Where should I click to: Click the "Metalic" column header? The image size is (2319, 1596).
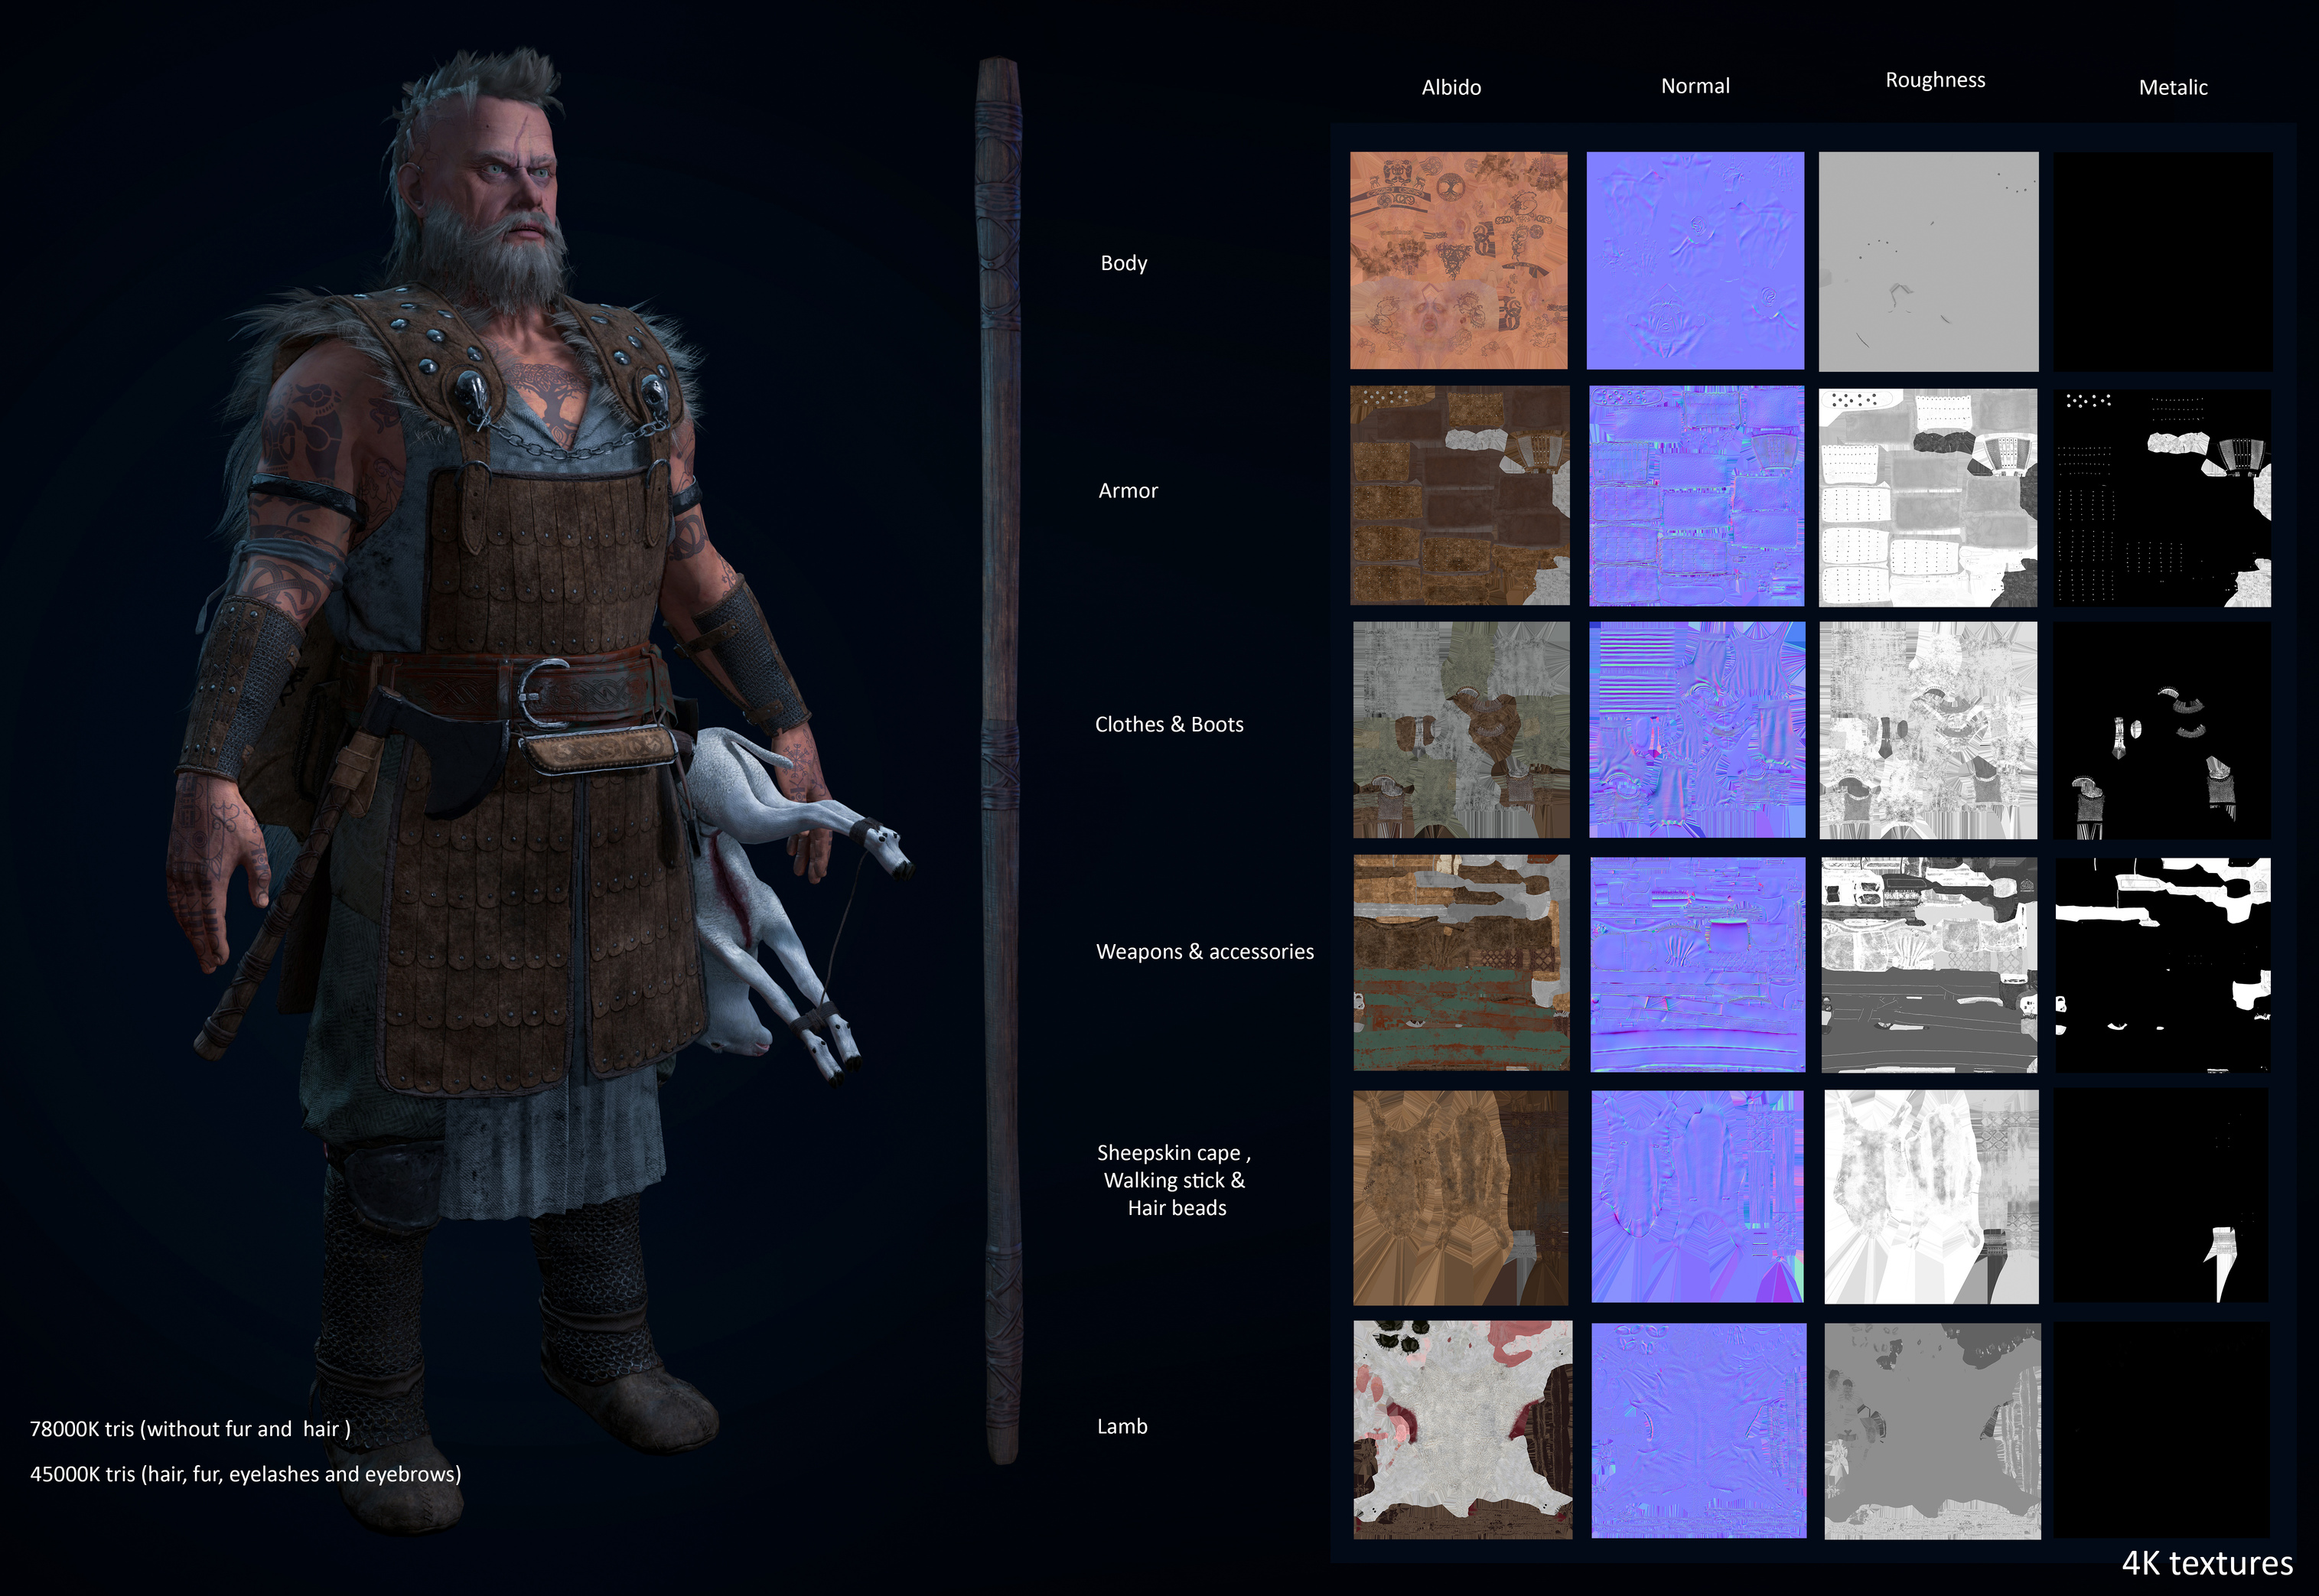tap(2173, 87)
